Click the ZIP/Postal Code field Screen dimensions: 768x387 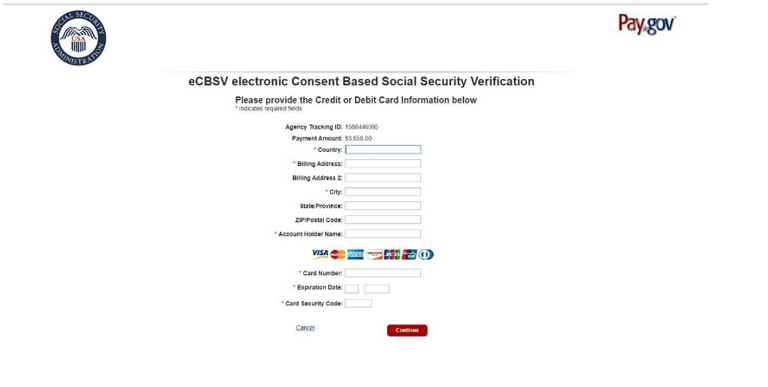[x=383, y=220]
